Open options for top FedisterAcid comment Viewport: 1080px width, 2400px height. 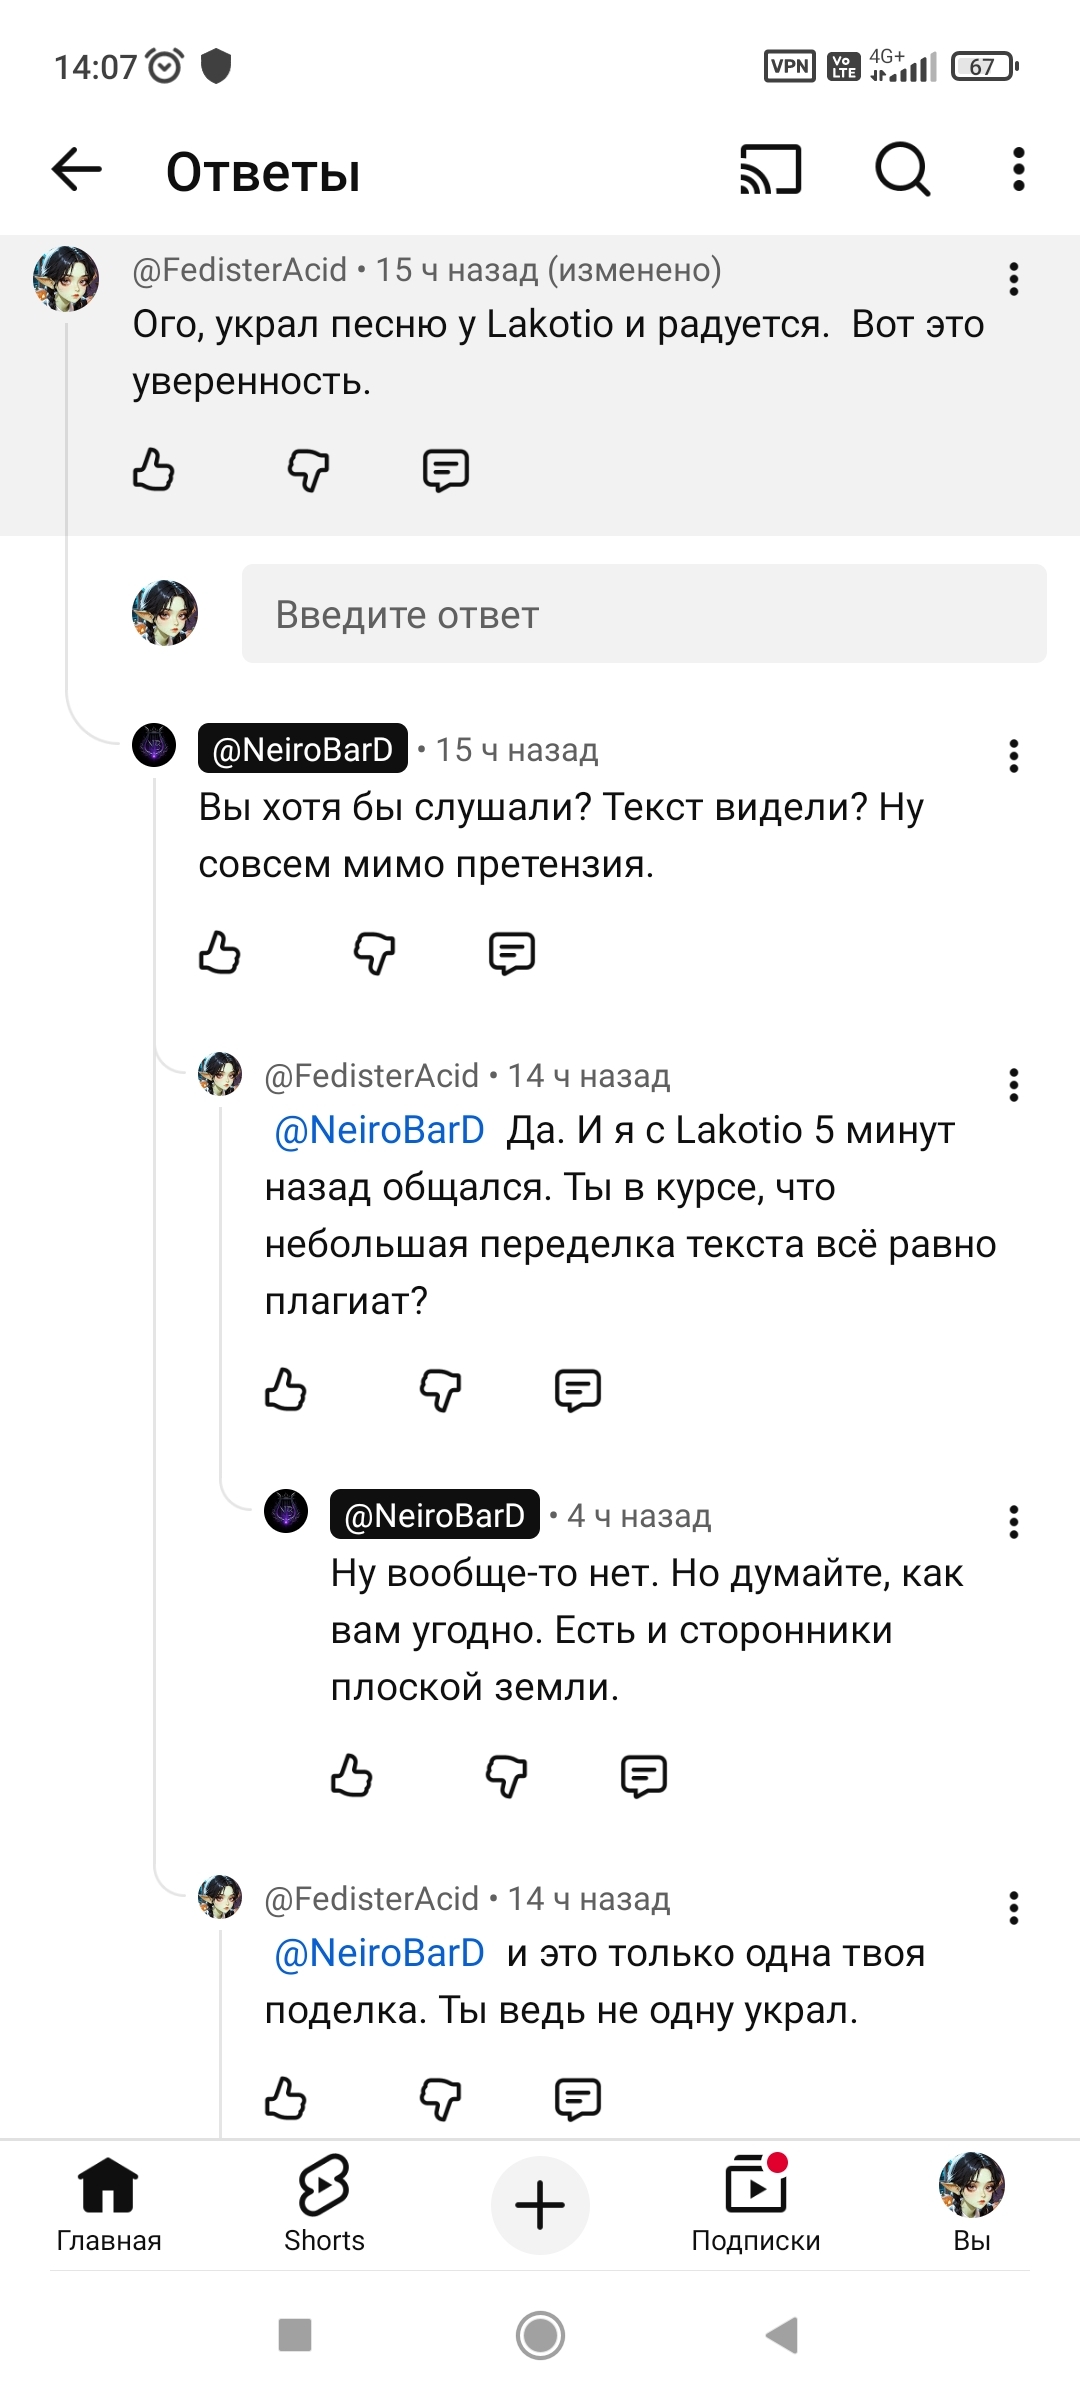pos(1013,279)
